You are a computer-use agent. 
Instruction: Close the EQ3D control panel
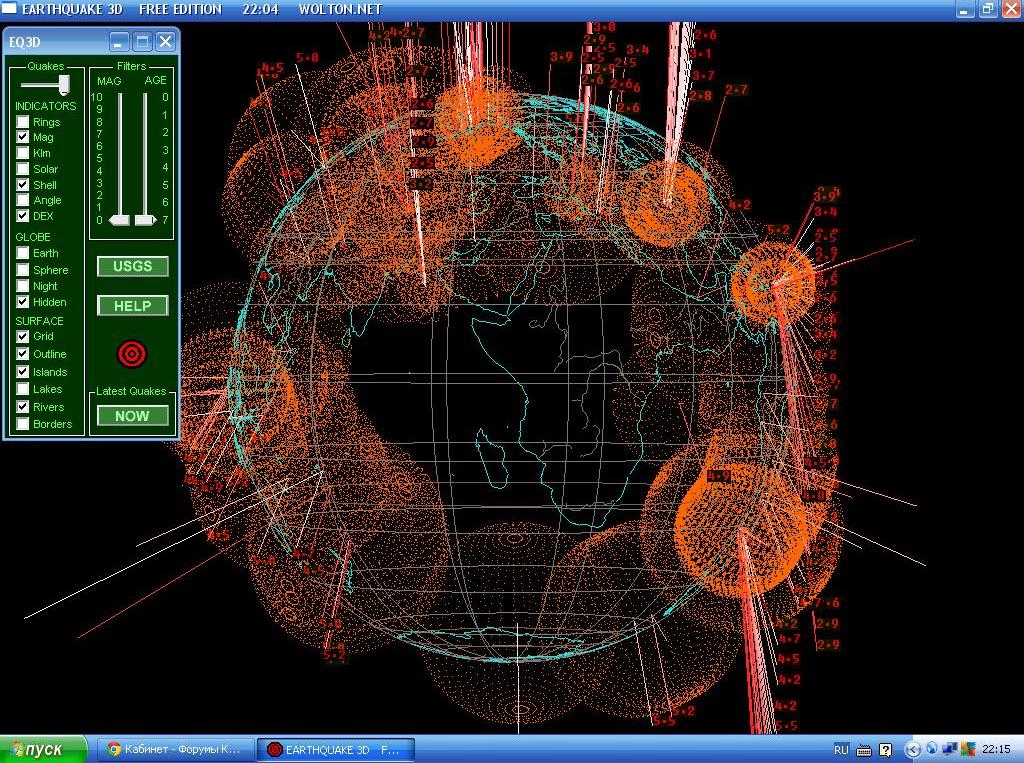click(165, 42)
